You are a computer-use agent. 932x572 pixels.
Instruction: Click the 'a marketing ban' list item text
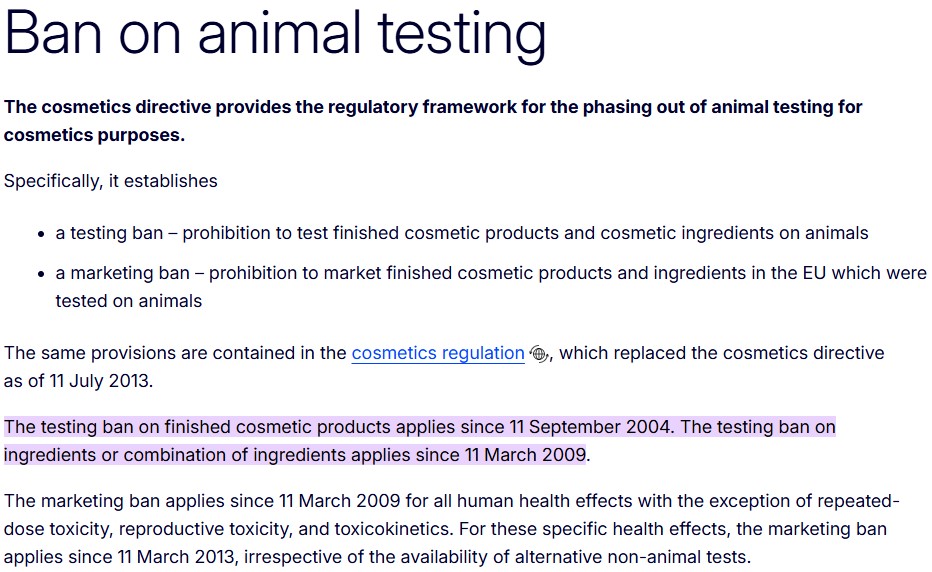tap(491, 287)
